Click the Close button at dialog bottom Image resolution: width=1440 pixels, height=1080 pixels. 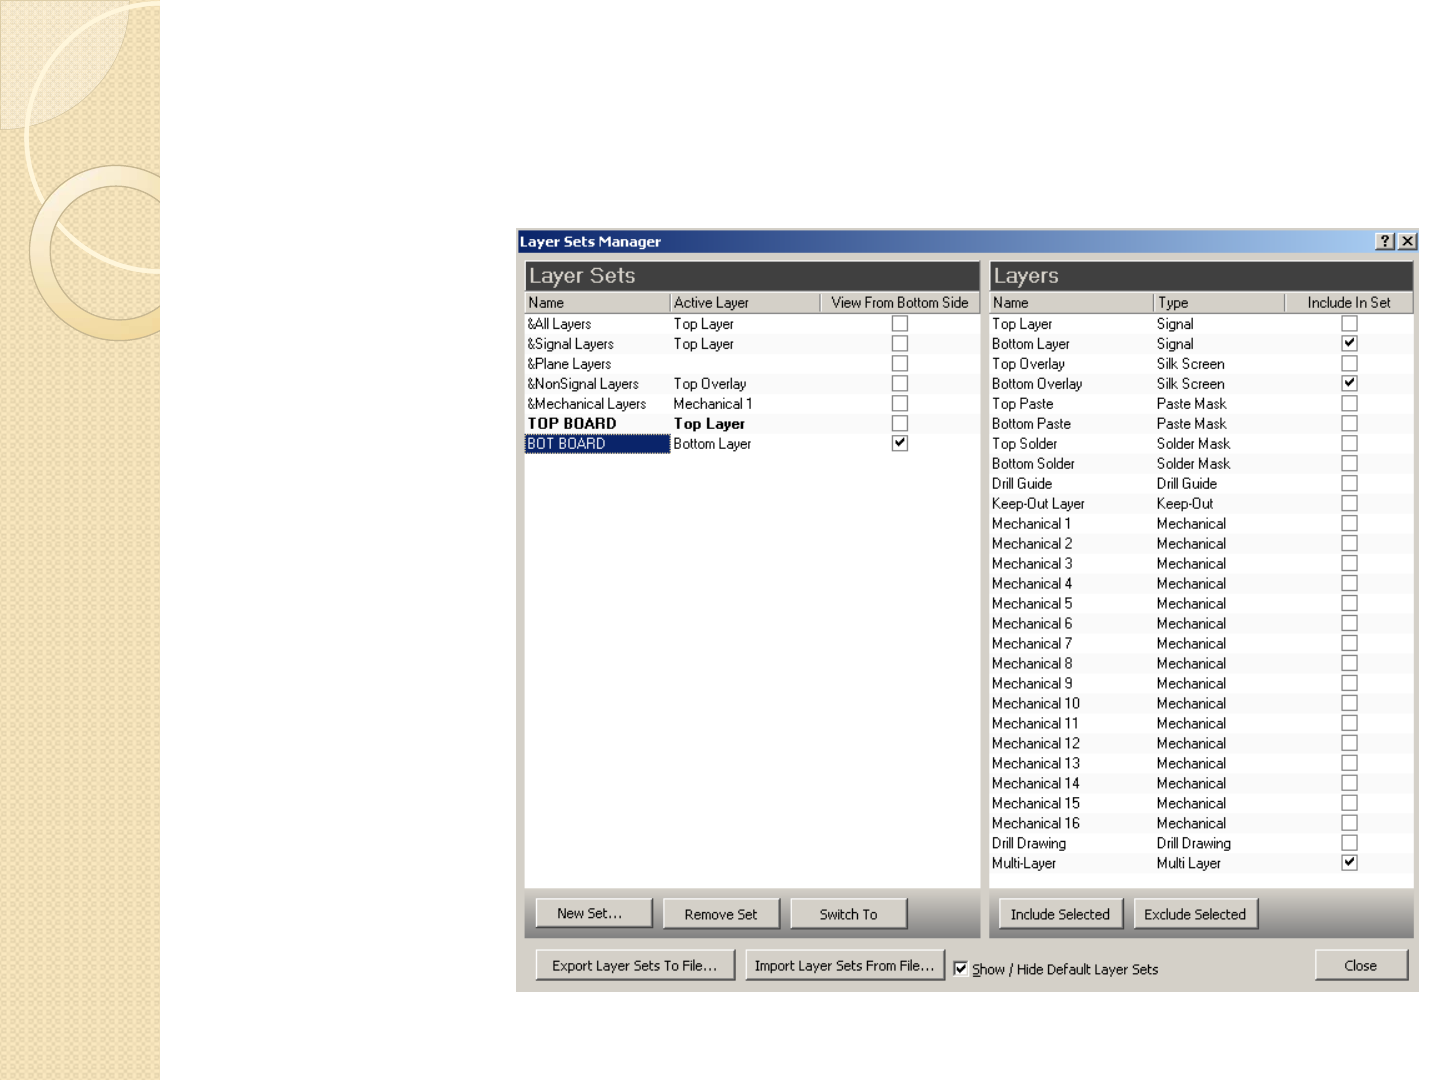click(x=1361, y=965)
